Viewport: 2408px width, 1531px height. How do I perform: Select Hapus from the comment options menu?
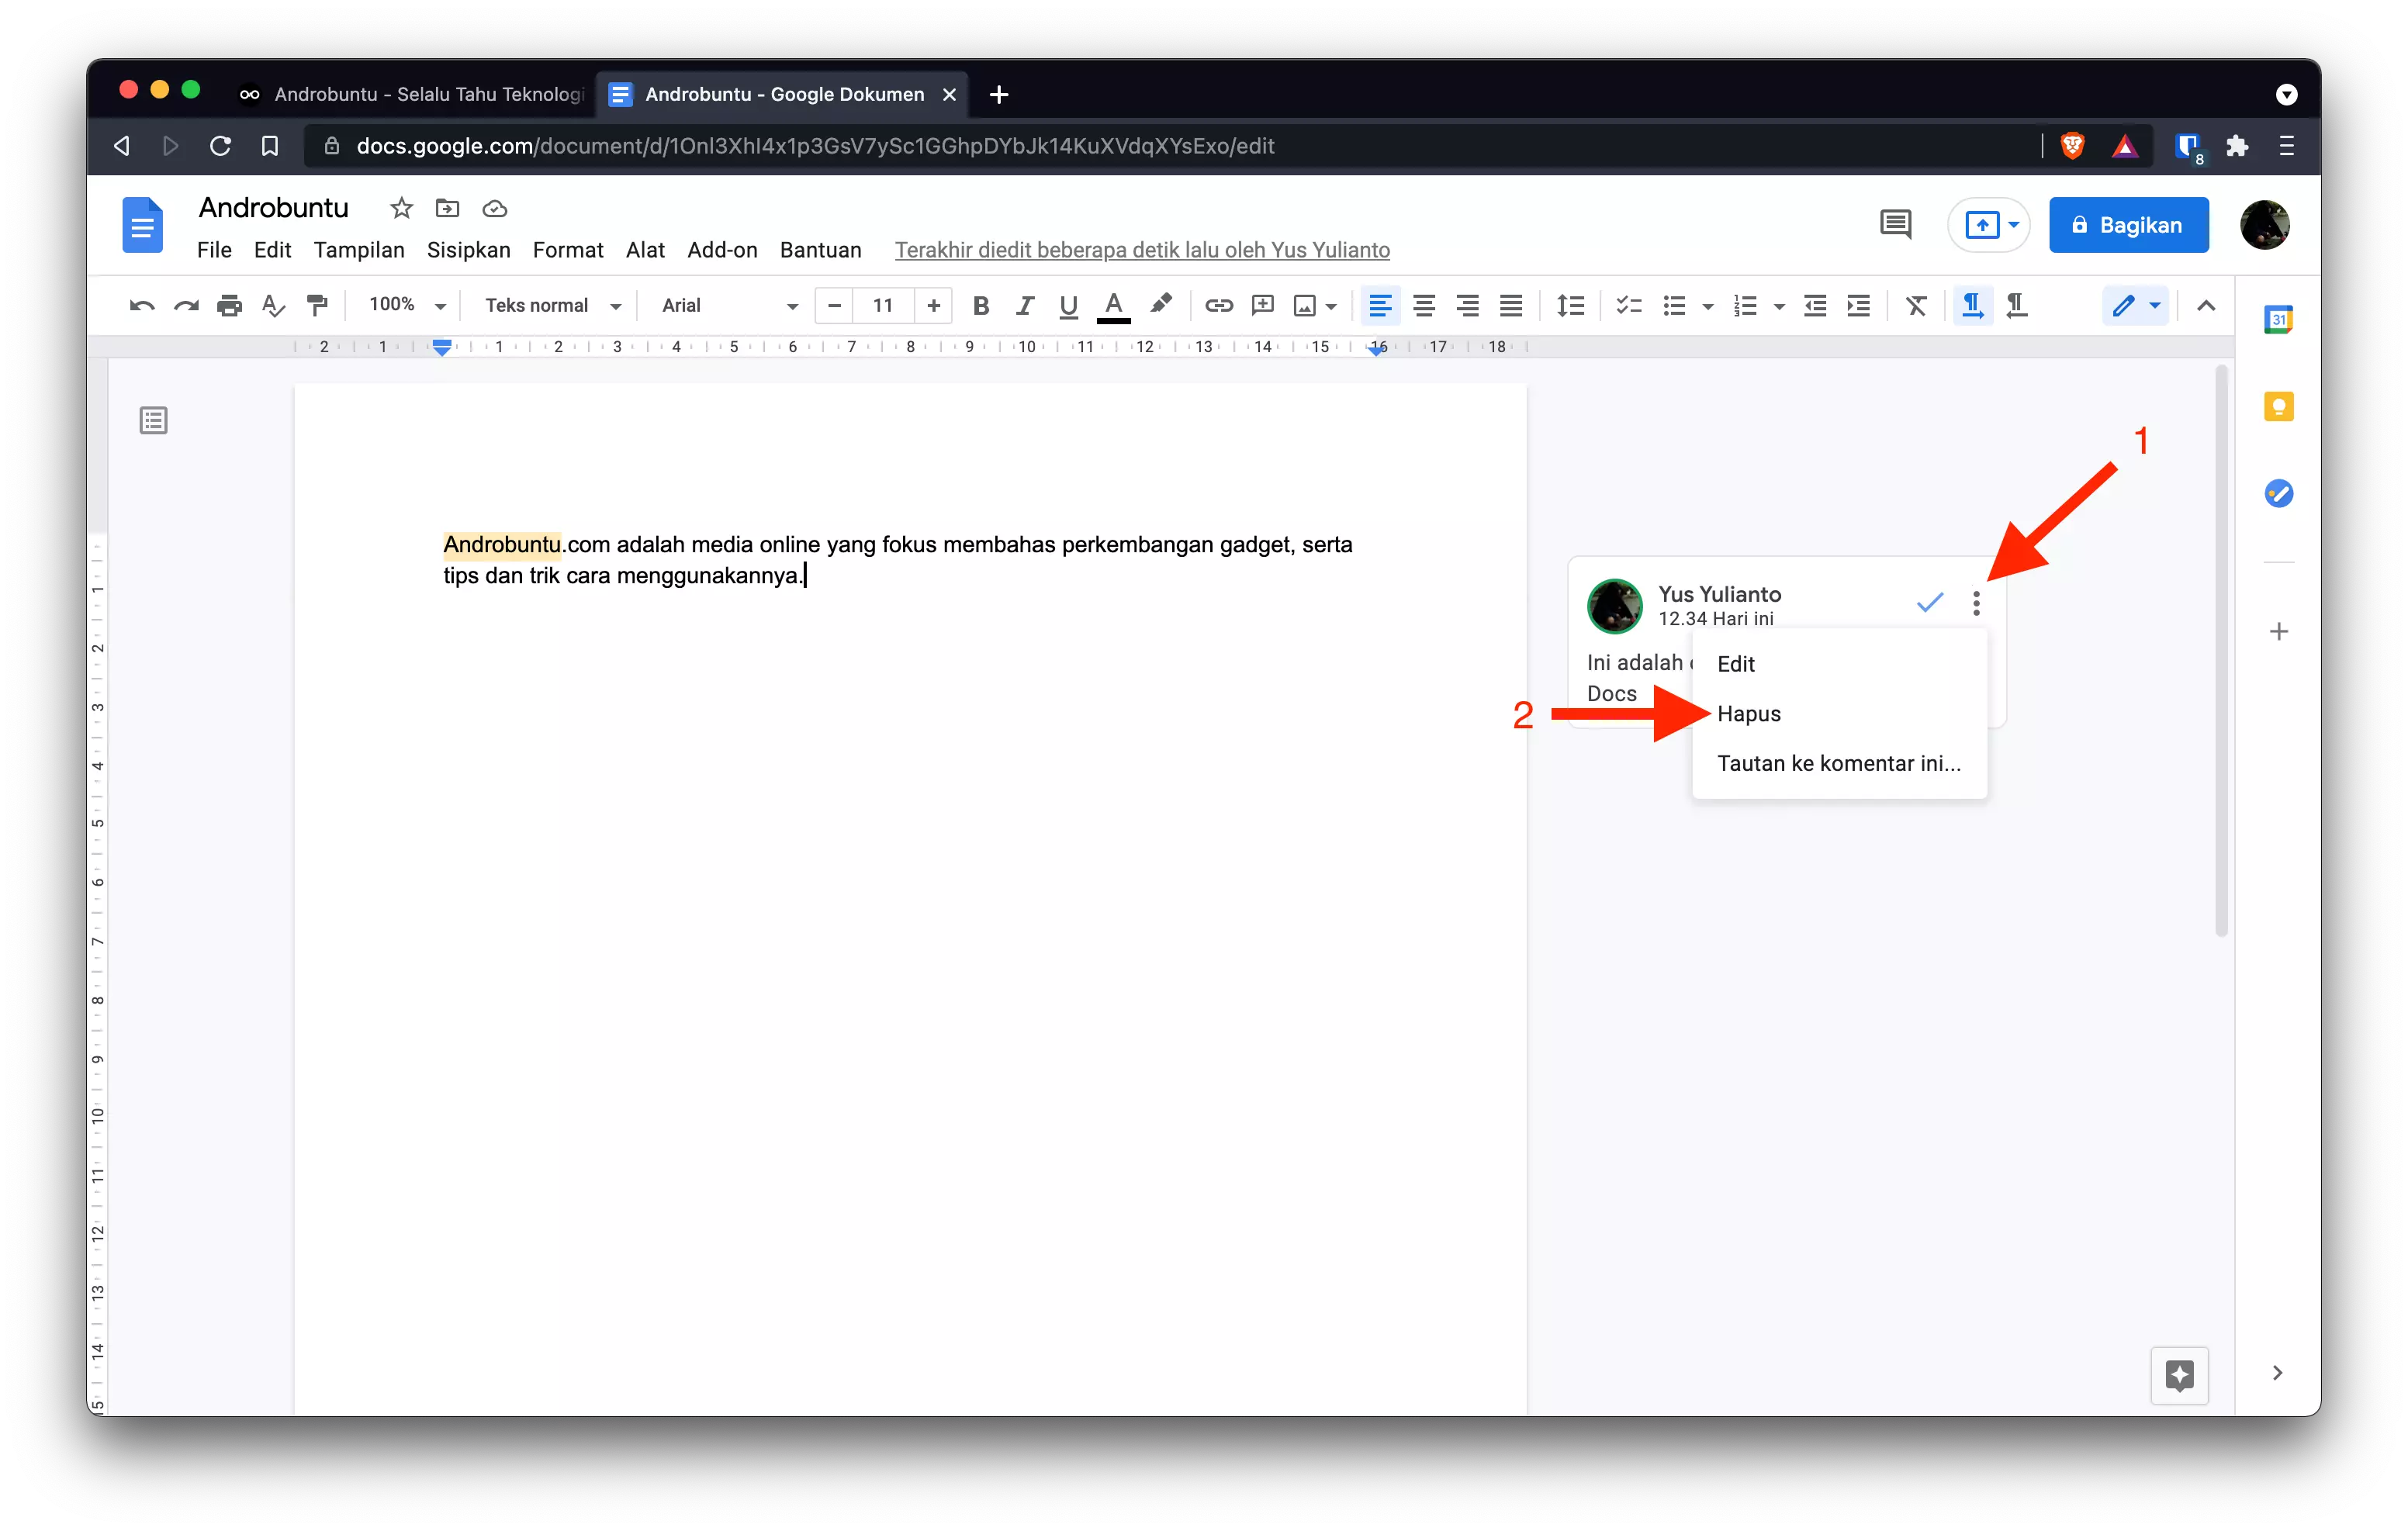pyautogui.click(x=1749, y=713)
